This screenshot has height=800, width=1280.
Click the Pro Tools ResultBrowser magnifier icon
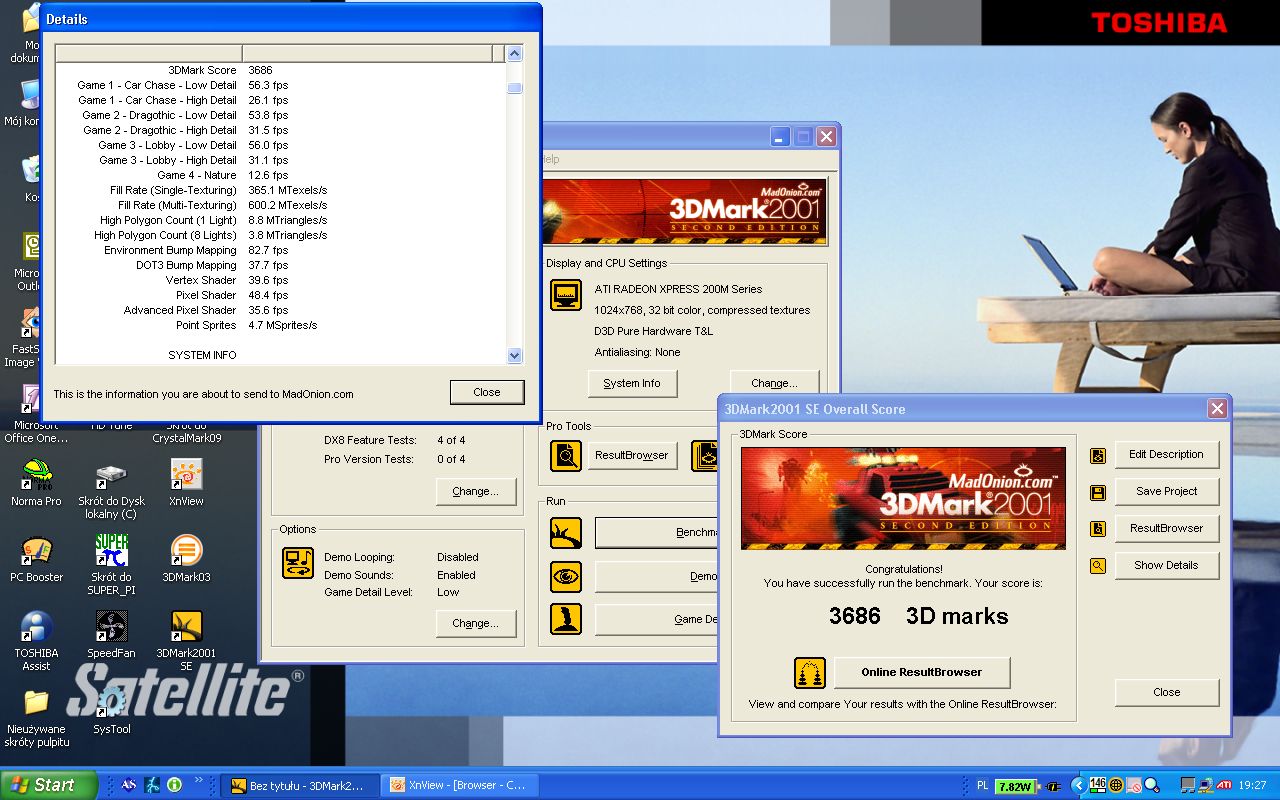(566, 455)
